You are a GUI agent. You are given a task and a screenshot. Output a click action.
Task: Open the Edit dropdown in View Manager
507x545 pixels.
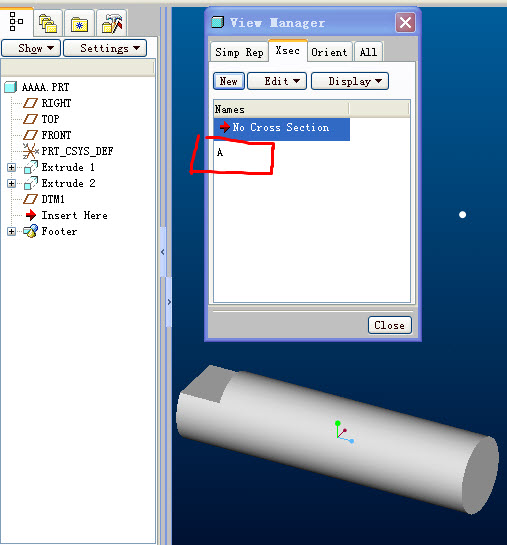click(x=277, y=81)
